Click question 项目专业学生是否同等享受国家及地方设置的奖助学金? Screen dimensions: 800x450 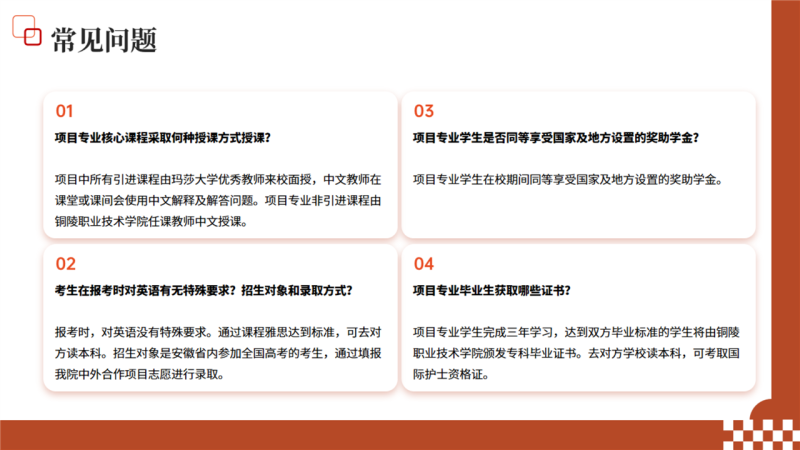556,138
